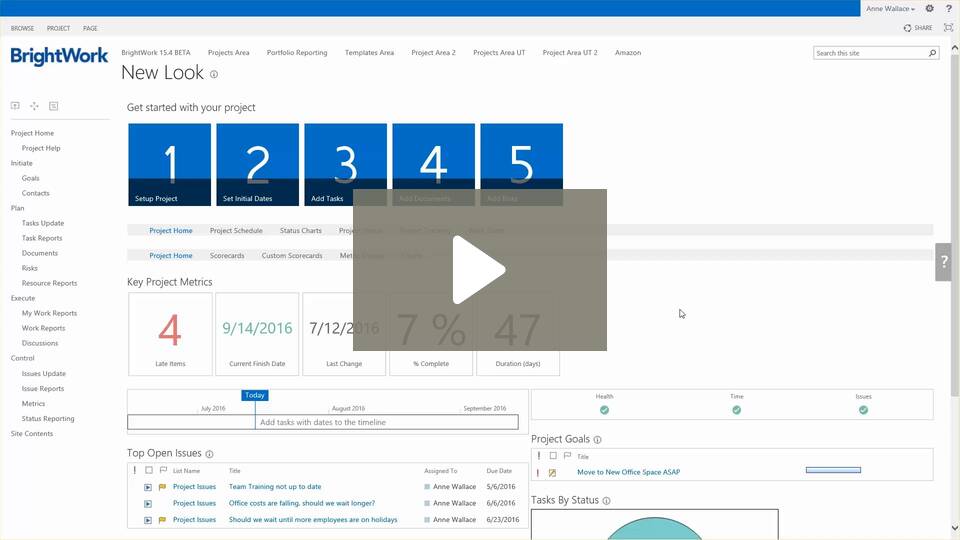
Task: Open Tasks Update in sidebar
Action: pyautogui.click(x=43, y=223)
